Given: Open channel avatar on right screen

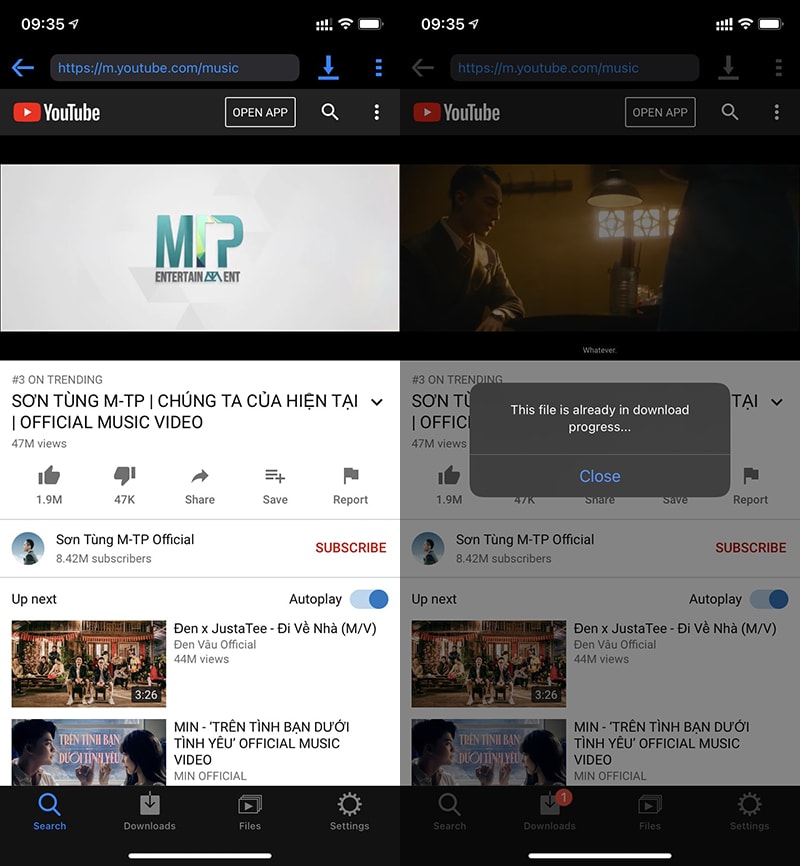Looking at the screenshot, I should click(428, 548).
